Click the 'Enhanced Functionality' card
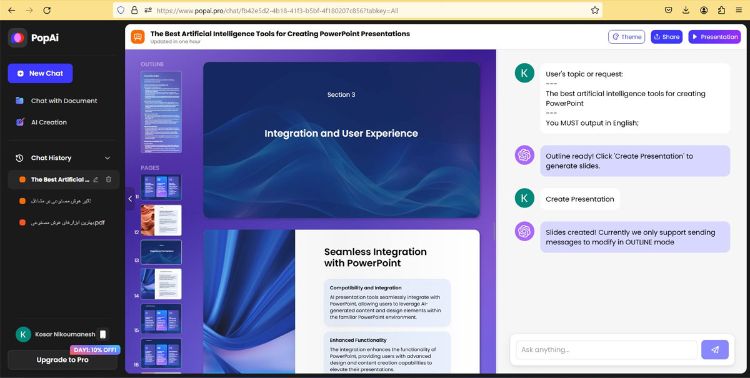The width and height of the screenshot is (750, 378). (387, 353)
